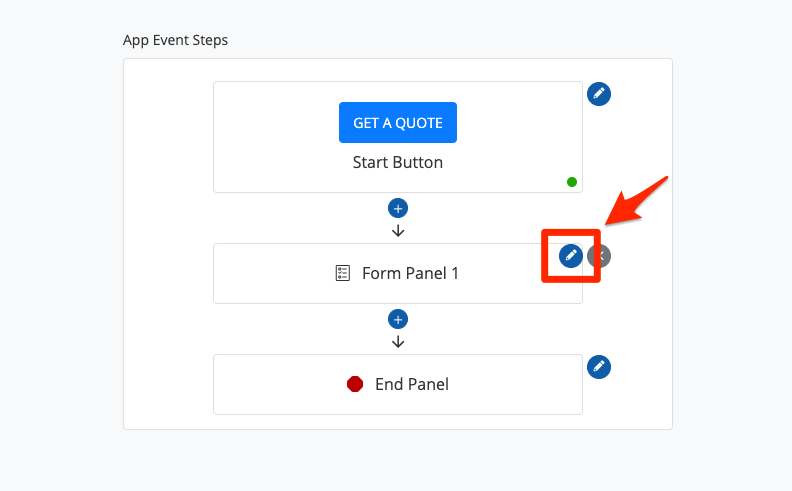
Task: Click the green status dot on Start Button card
Action: 572,182
